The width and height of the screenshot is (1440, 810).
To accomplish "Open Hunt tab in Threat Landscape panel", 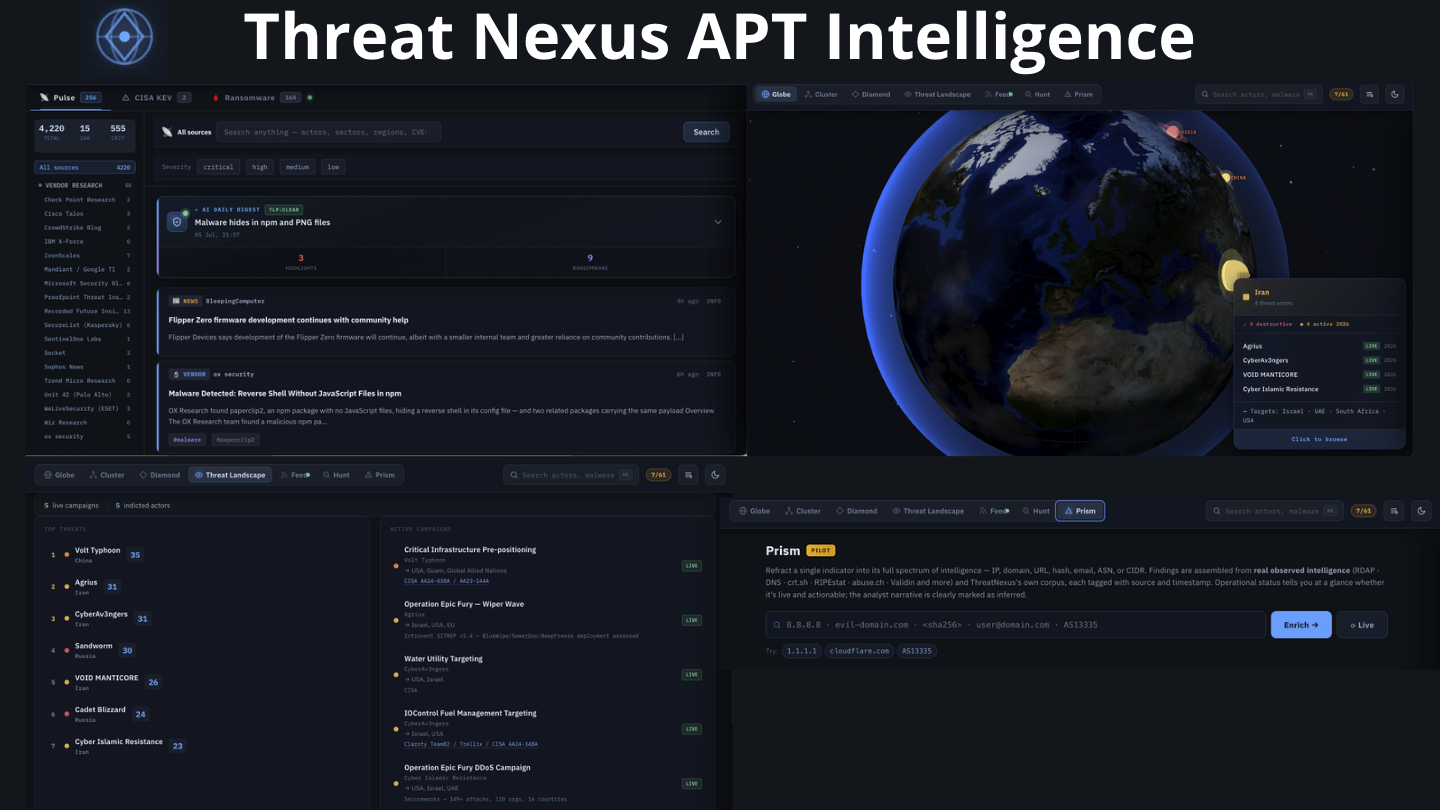I will pyautogui.click(x=336, y=475).
